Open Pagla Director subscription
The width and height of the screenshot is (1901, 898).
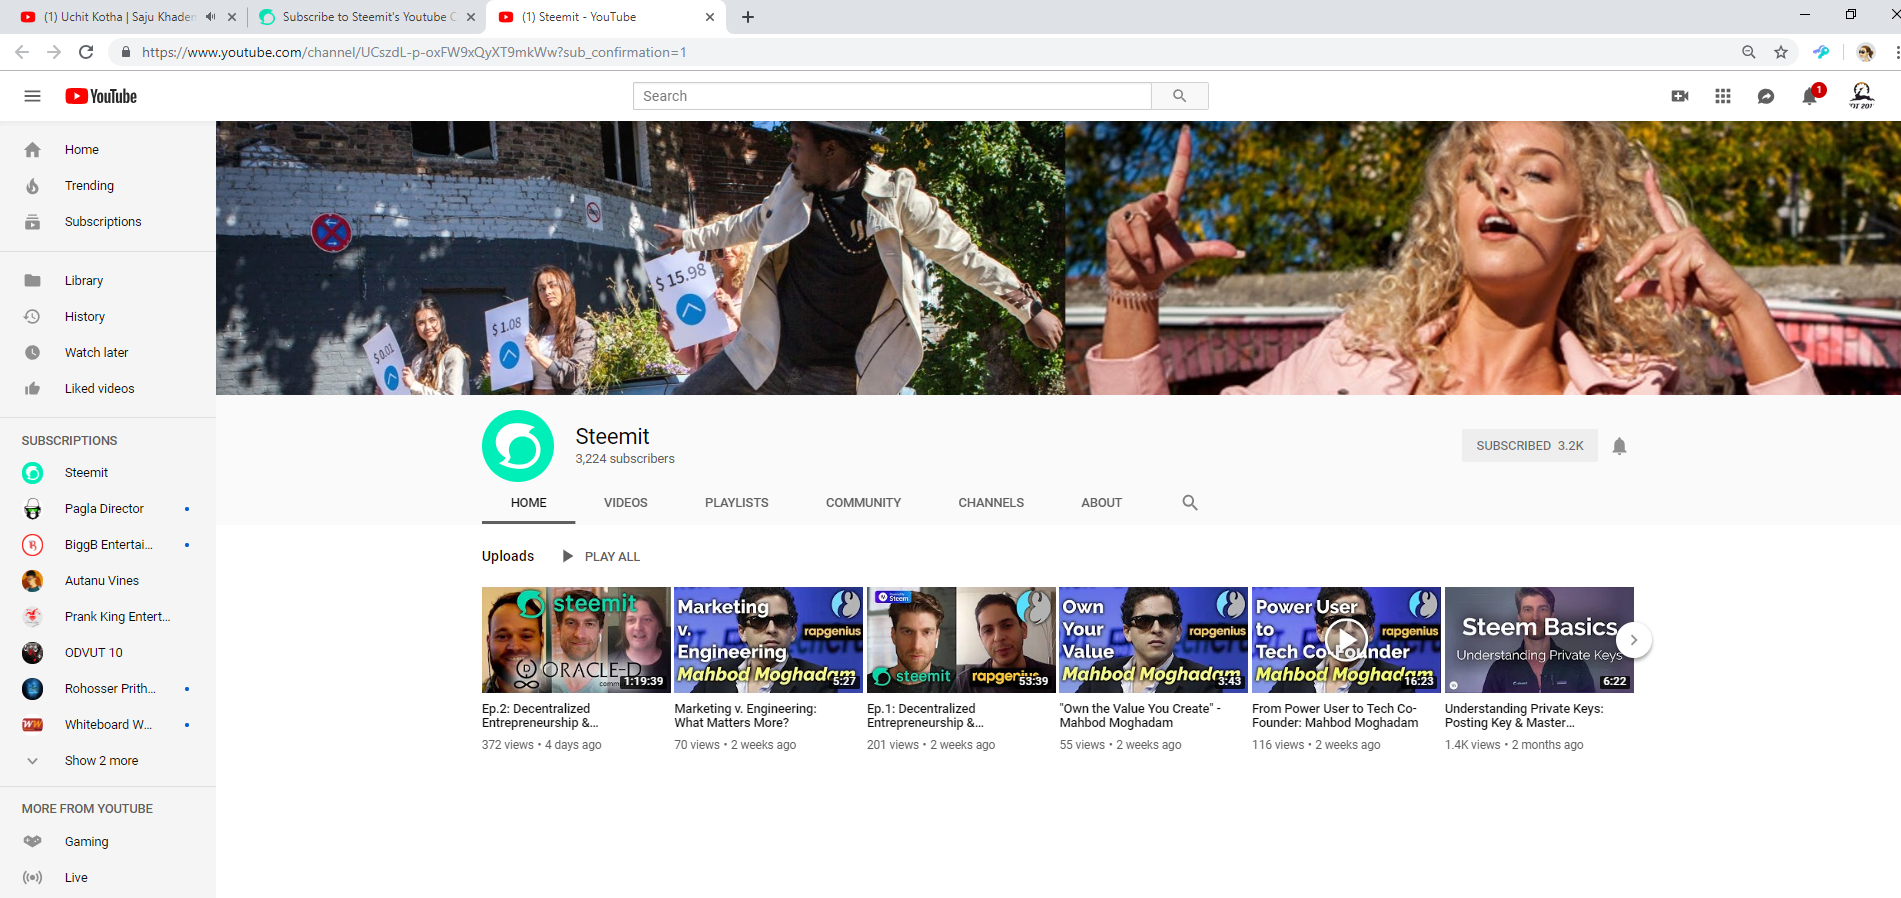(108, 509)
